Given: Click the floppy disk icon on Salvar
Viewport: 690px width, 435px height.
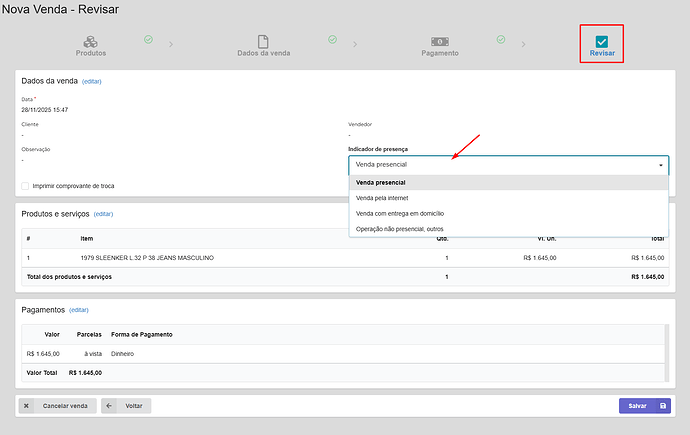Looking at the screenshot, I should coord(662,406).
